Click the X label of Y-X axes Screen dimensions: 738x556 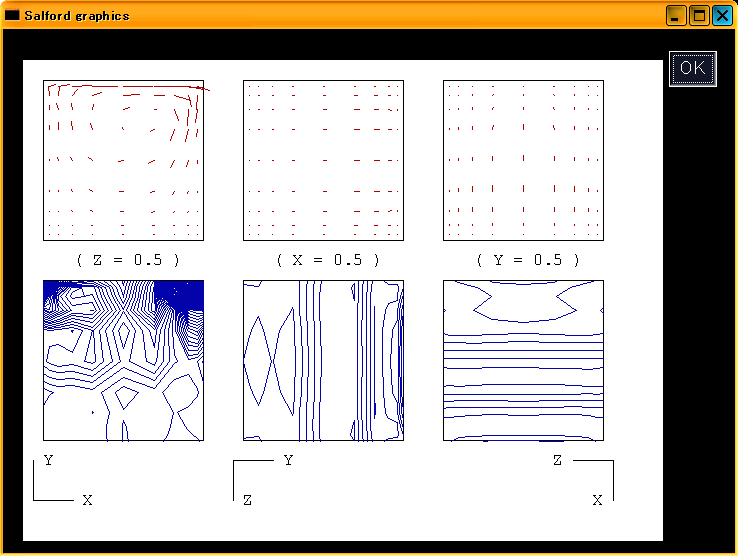(88, 500)
